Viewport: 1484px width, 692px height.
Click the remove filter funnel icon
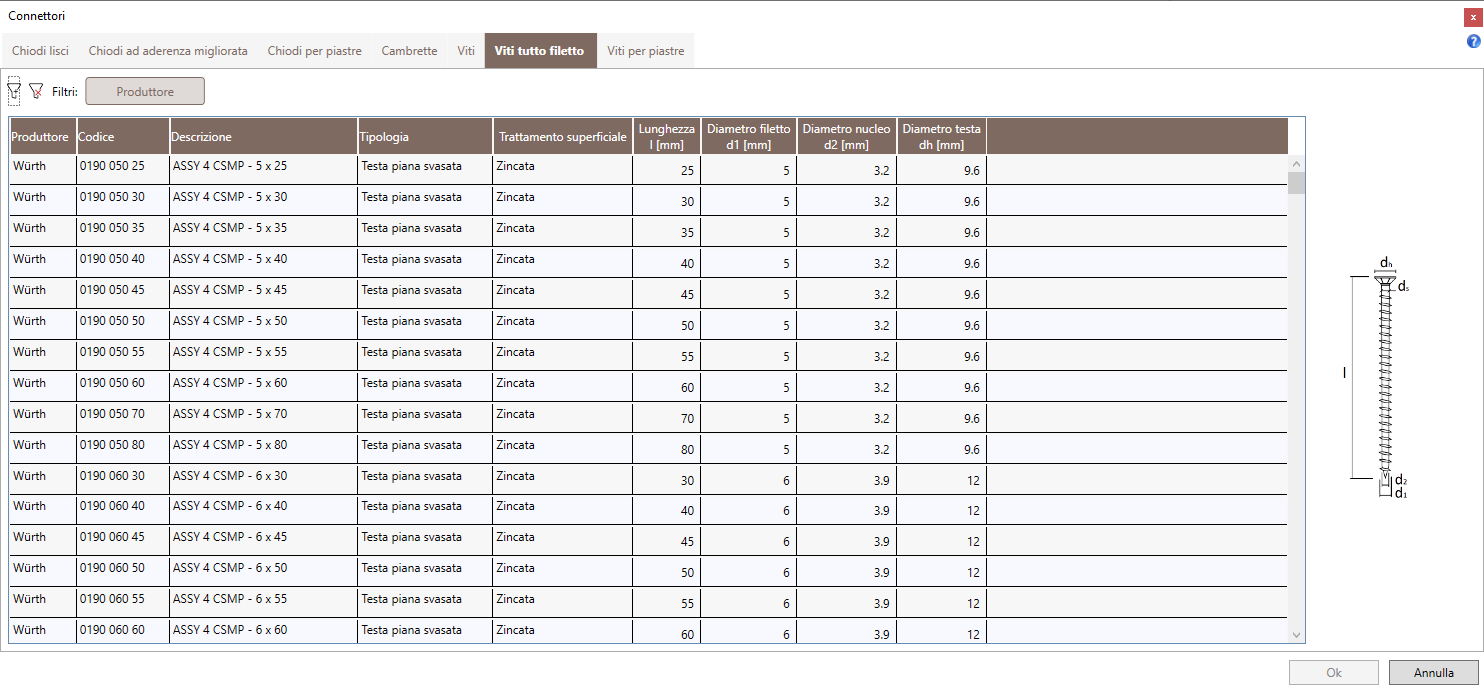pyautogui.click(x=36, y=91)
